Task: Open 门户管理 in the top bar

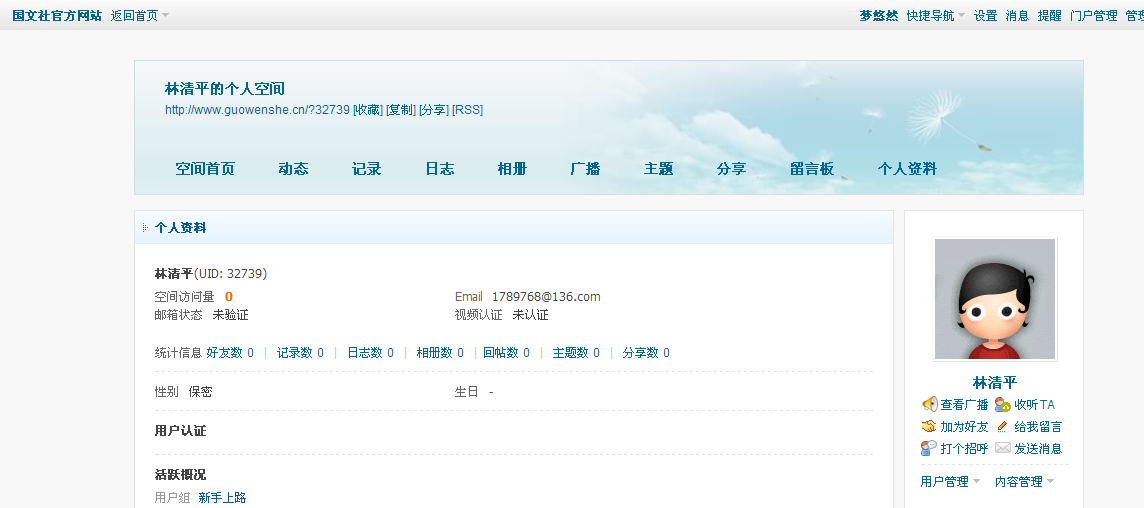Action: [x=1094, y=15]
